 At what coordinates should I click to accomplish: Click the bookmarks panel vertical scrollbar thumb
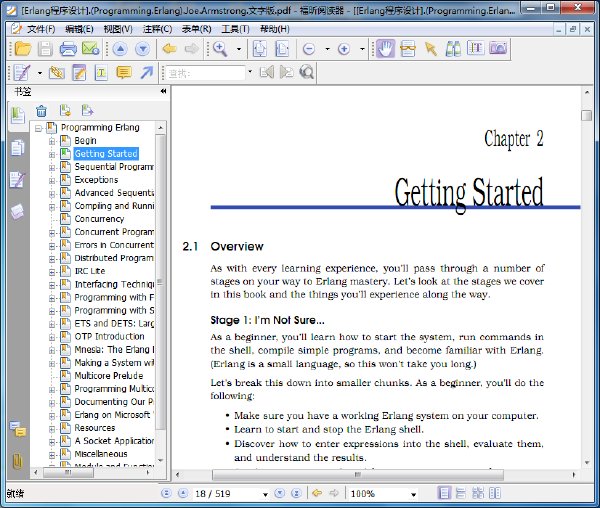(x=160, y=282)
